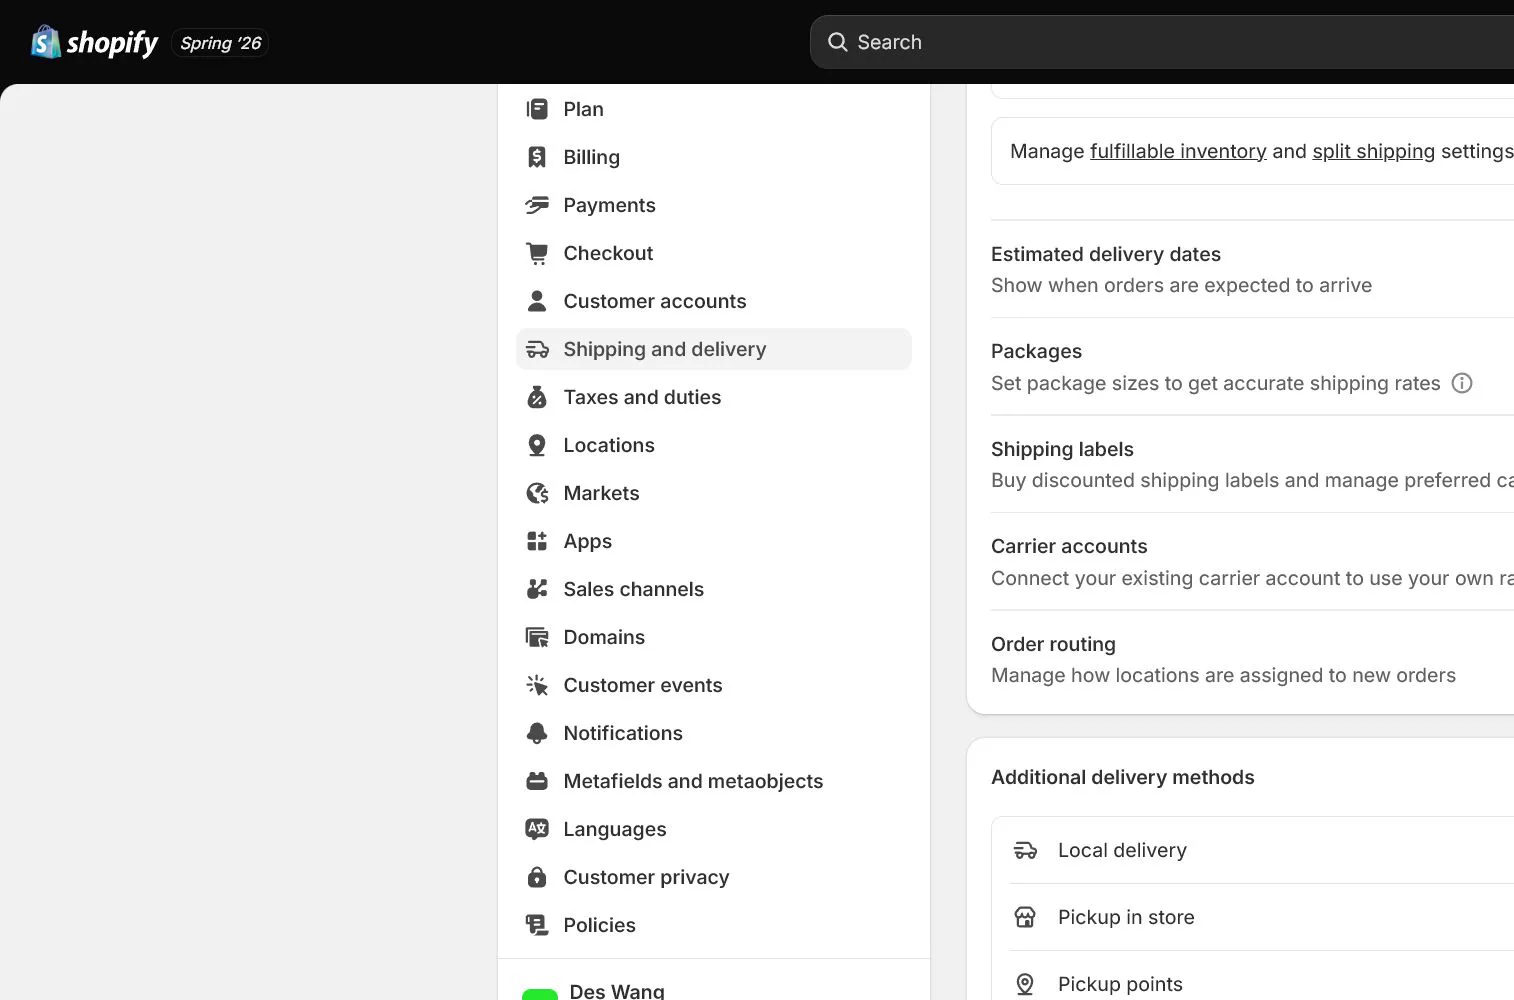Click the Notifications bell icon

(537, 733)
